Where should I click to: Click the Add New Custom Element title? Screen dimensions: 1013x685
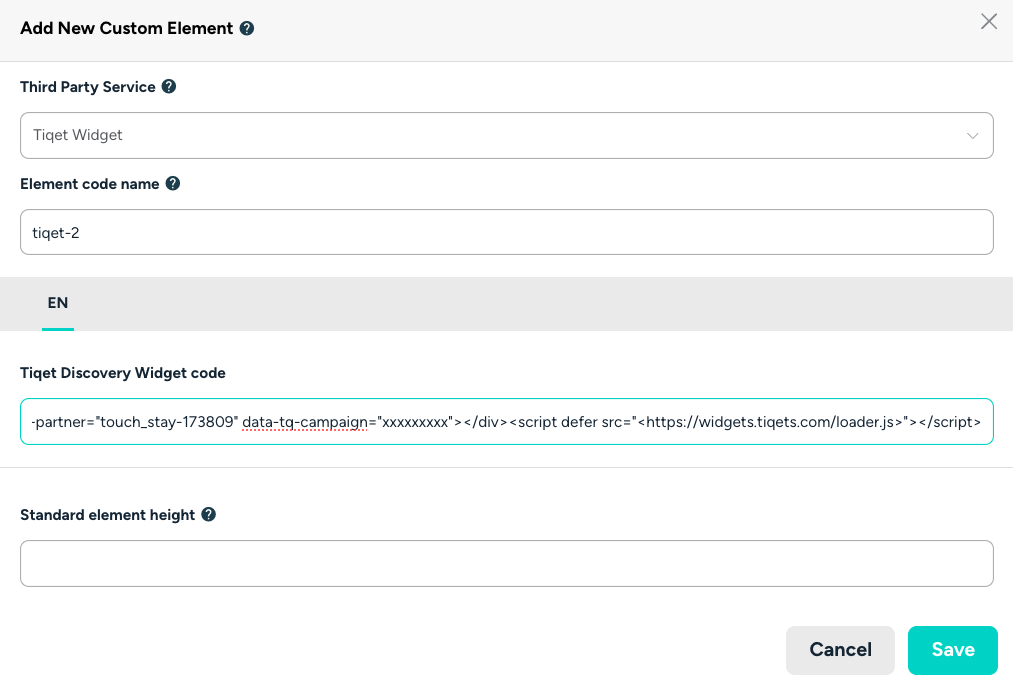(x=127, y=29)
